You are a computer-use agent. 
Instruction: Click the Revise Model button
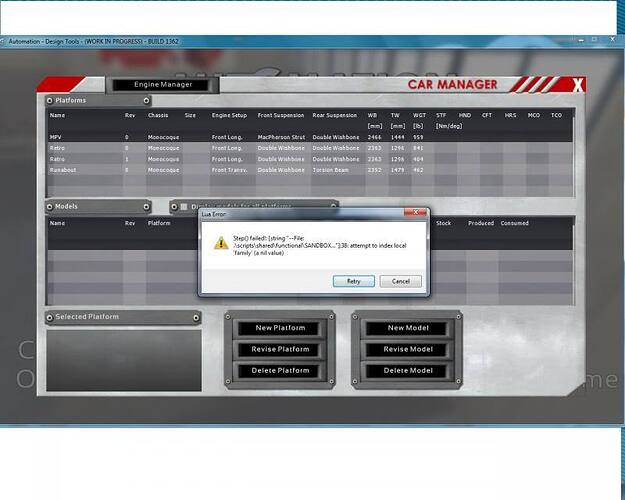407,349
